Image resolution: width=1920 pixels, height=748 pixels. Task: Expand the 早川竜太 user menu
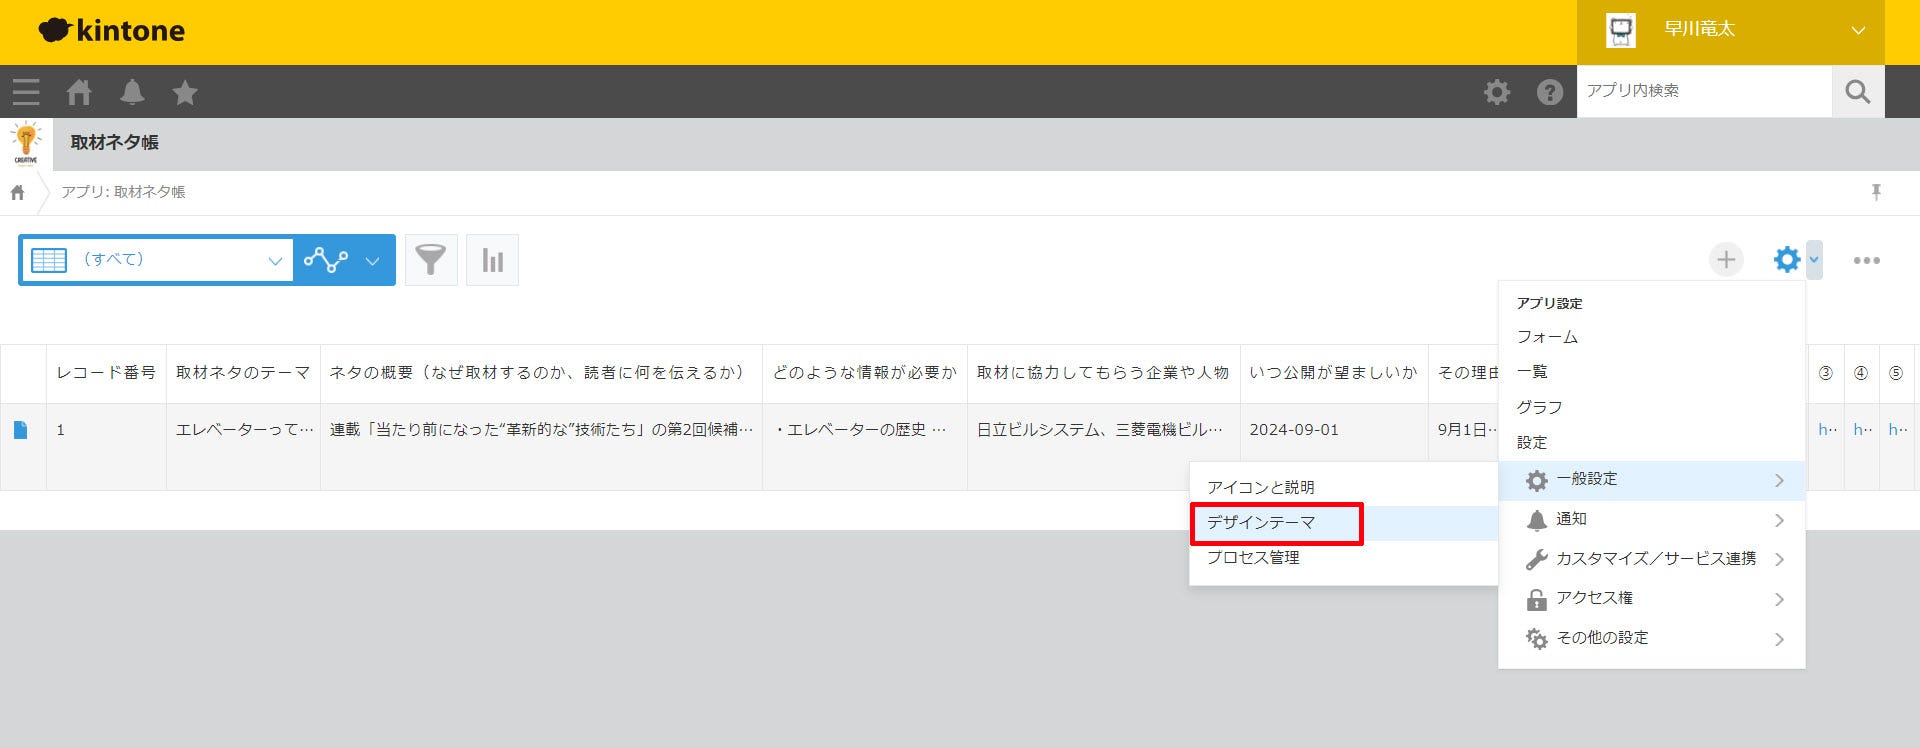coord(1858,31)
